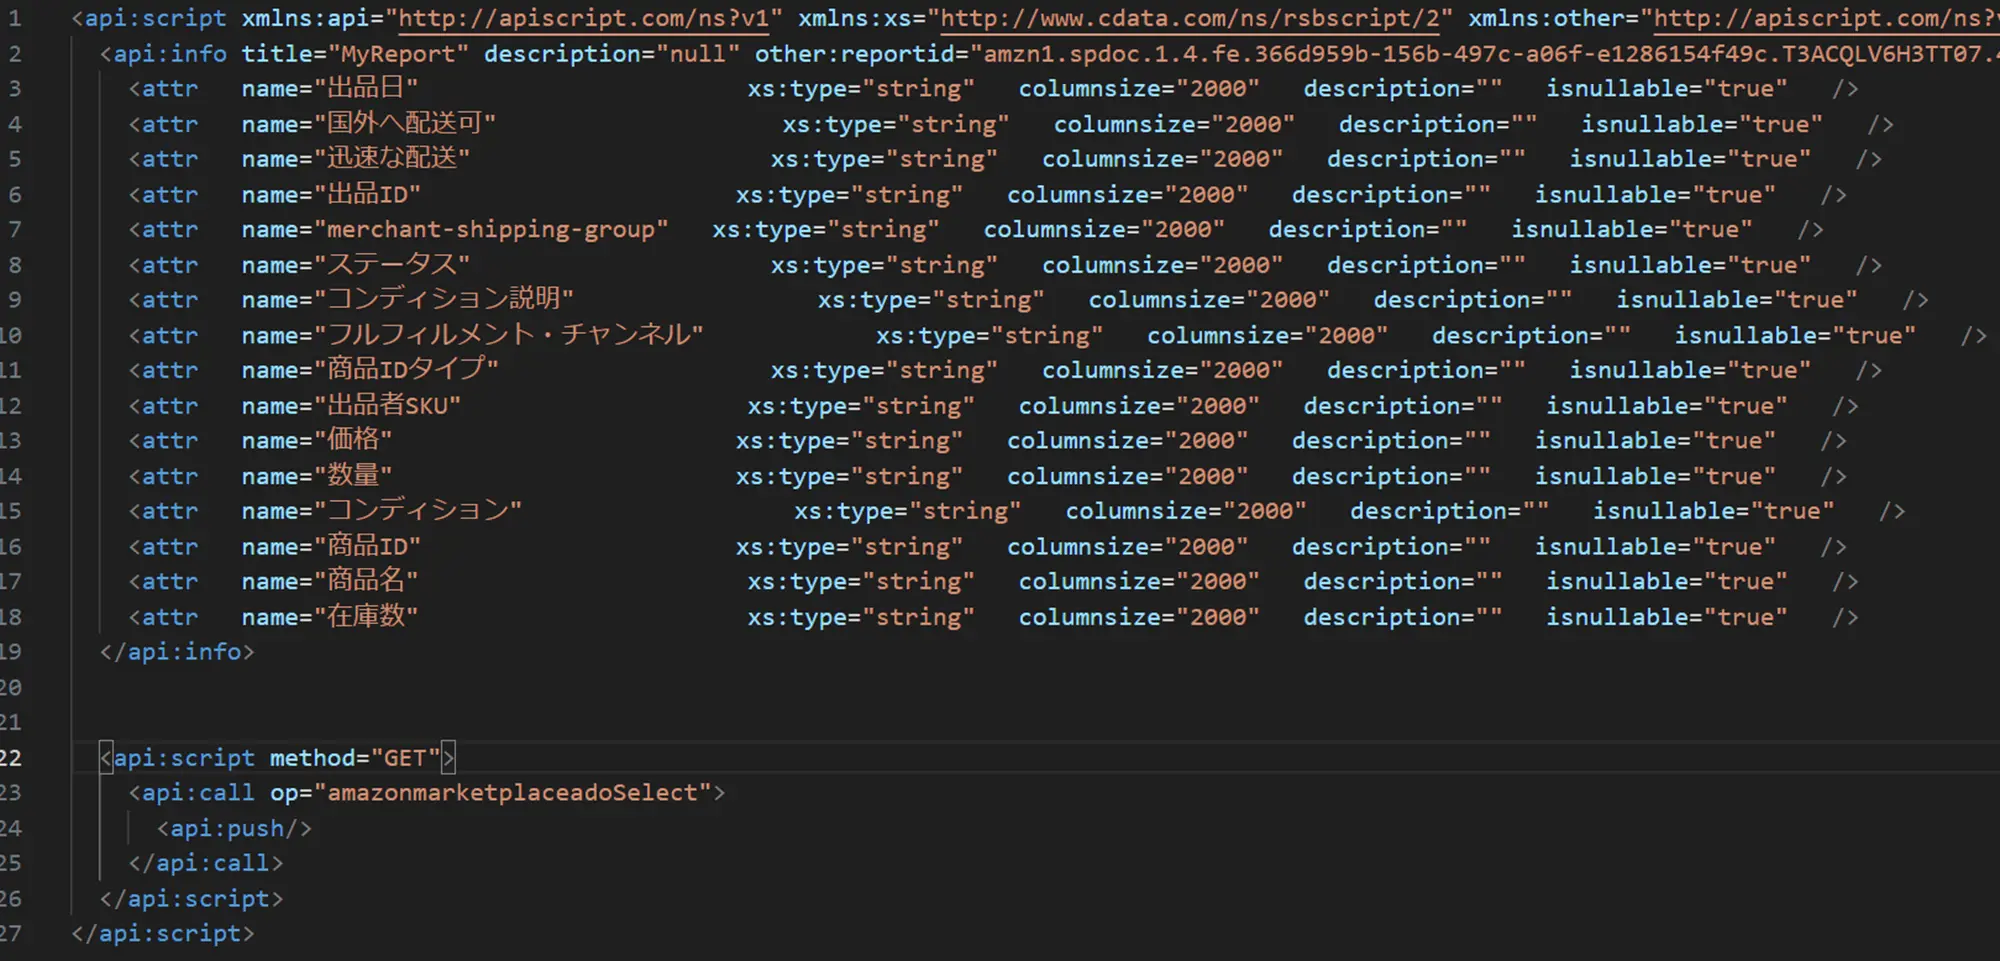Click line number 1 in the gutter
Viewport: 2000px width, 961px height.
[14, 18]
